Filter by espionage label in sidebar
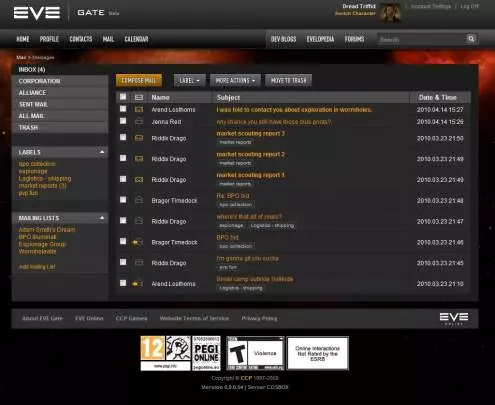The image size is (495, 405). click(x=33, y=171)
